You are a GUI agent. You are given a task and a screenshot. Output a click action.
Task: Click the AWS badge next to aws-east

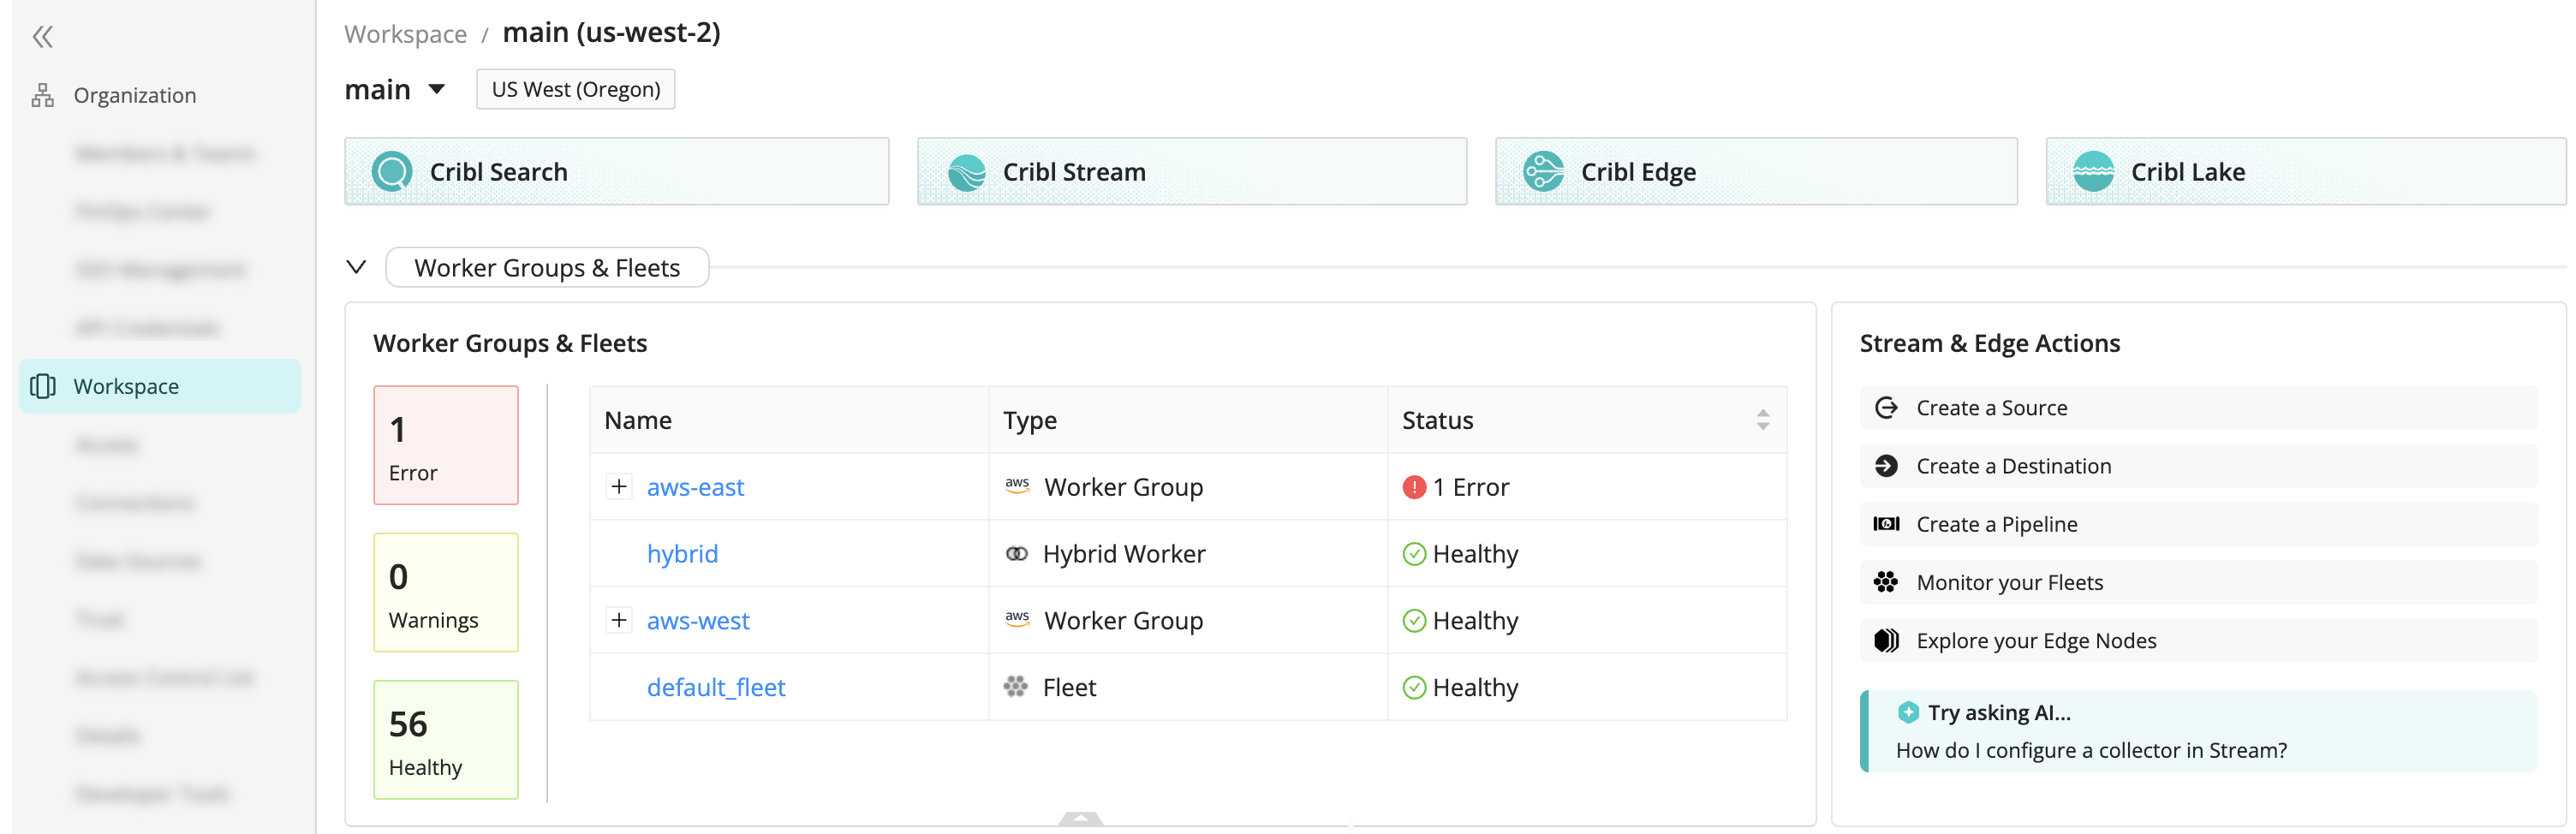coord(1017,487)
